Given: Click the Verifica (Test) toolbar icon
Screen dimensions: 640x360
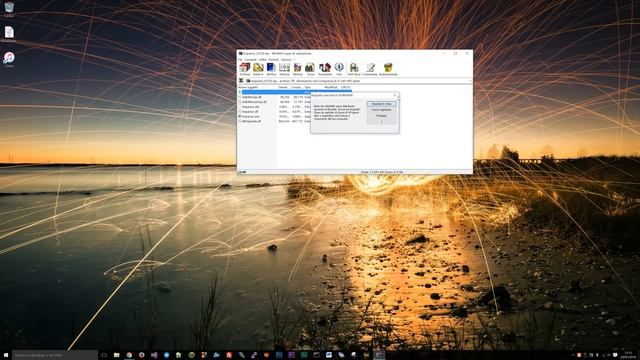Looking at the screenshot, I should point(271,69).
